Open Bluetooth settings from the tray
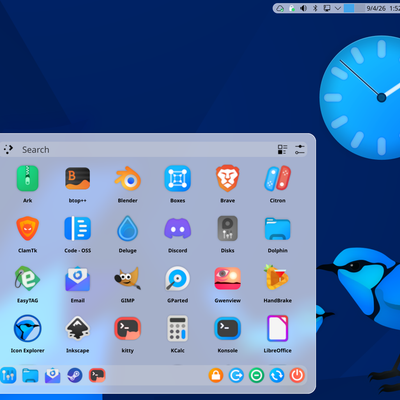This screenshot has height=400, width=400. (x=315, y=8)
